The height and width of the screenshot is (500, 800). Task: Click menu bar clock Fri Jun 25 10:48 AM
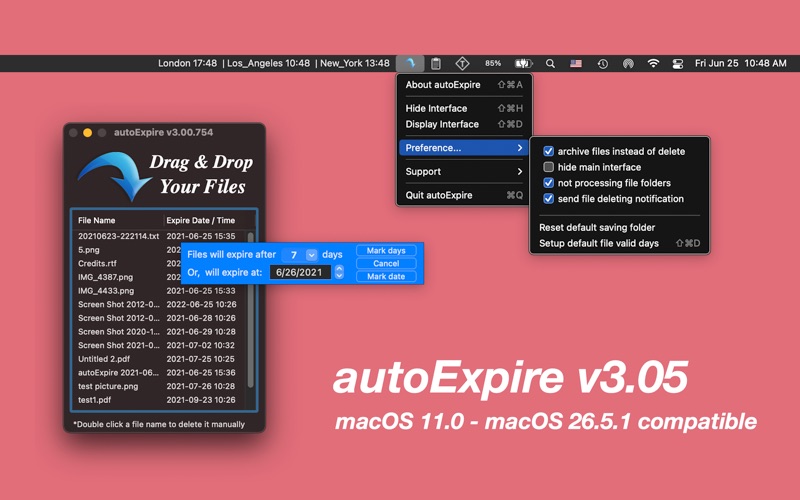(x=740, y=63)
